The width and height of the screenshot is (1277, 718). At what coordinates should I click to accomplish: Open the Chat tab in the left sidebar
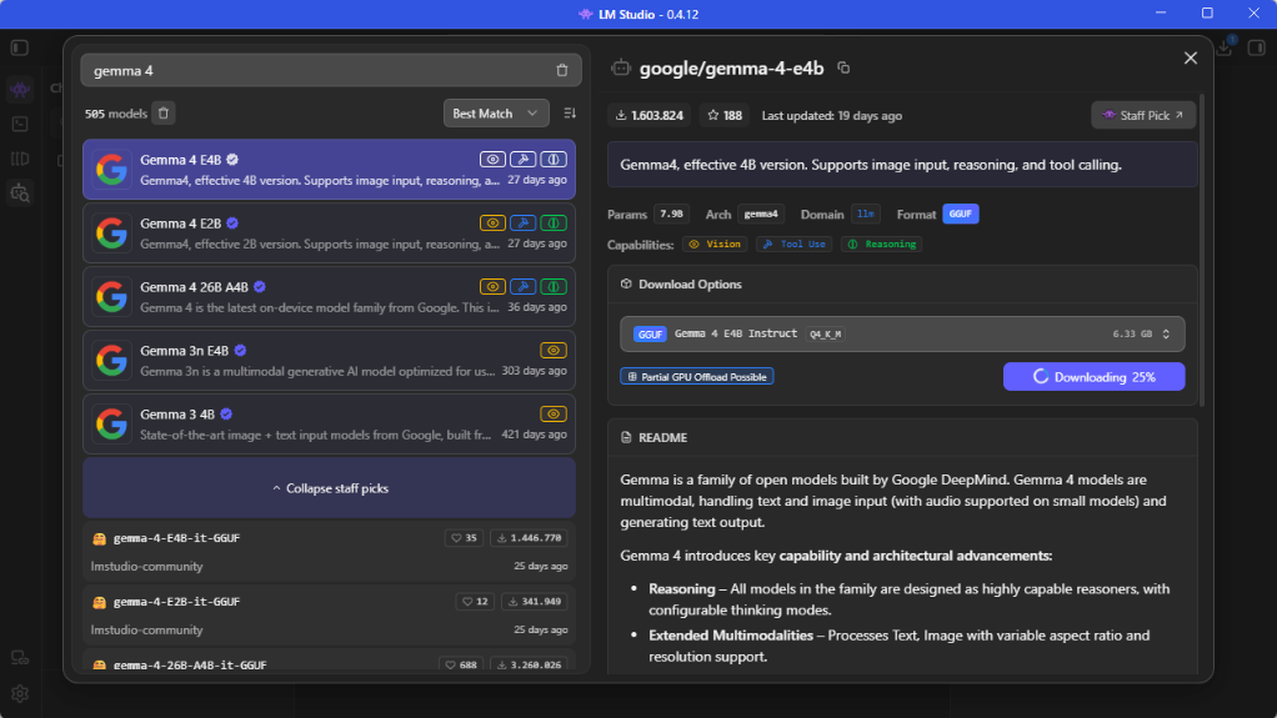(x=20, y=89)
